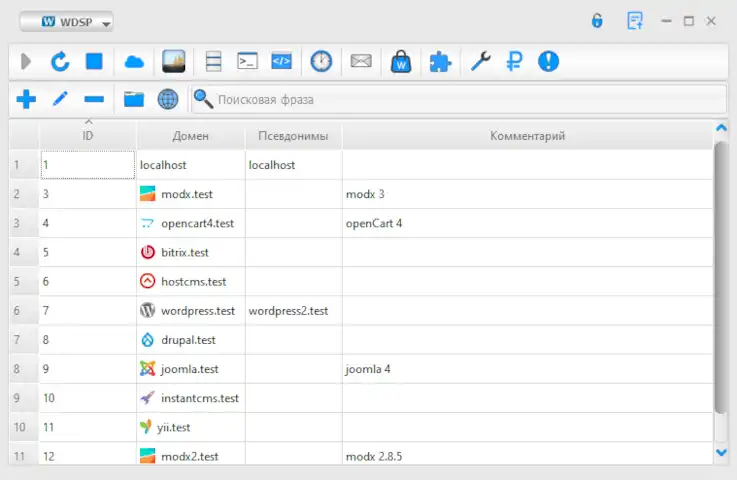Click the stacked rows database icon
Image resolution: width=737 pixels, height=480 pixels.
(x=213, y=62)
